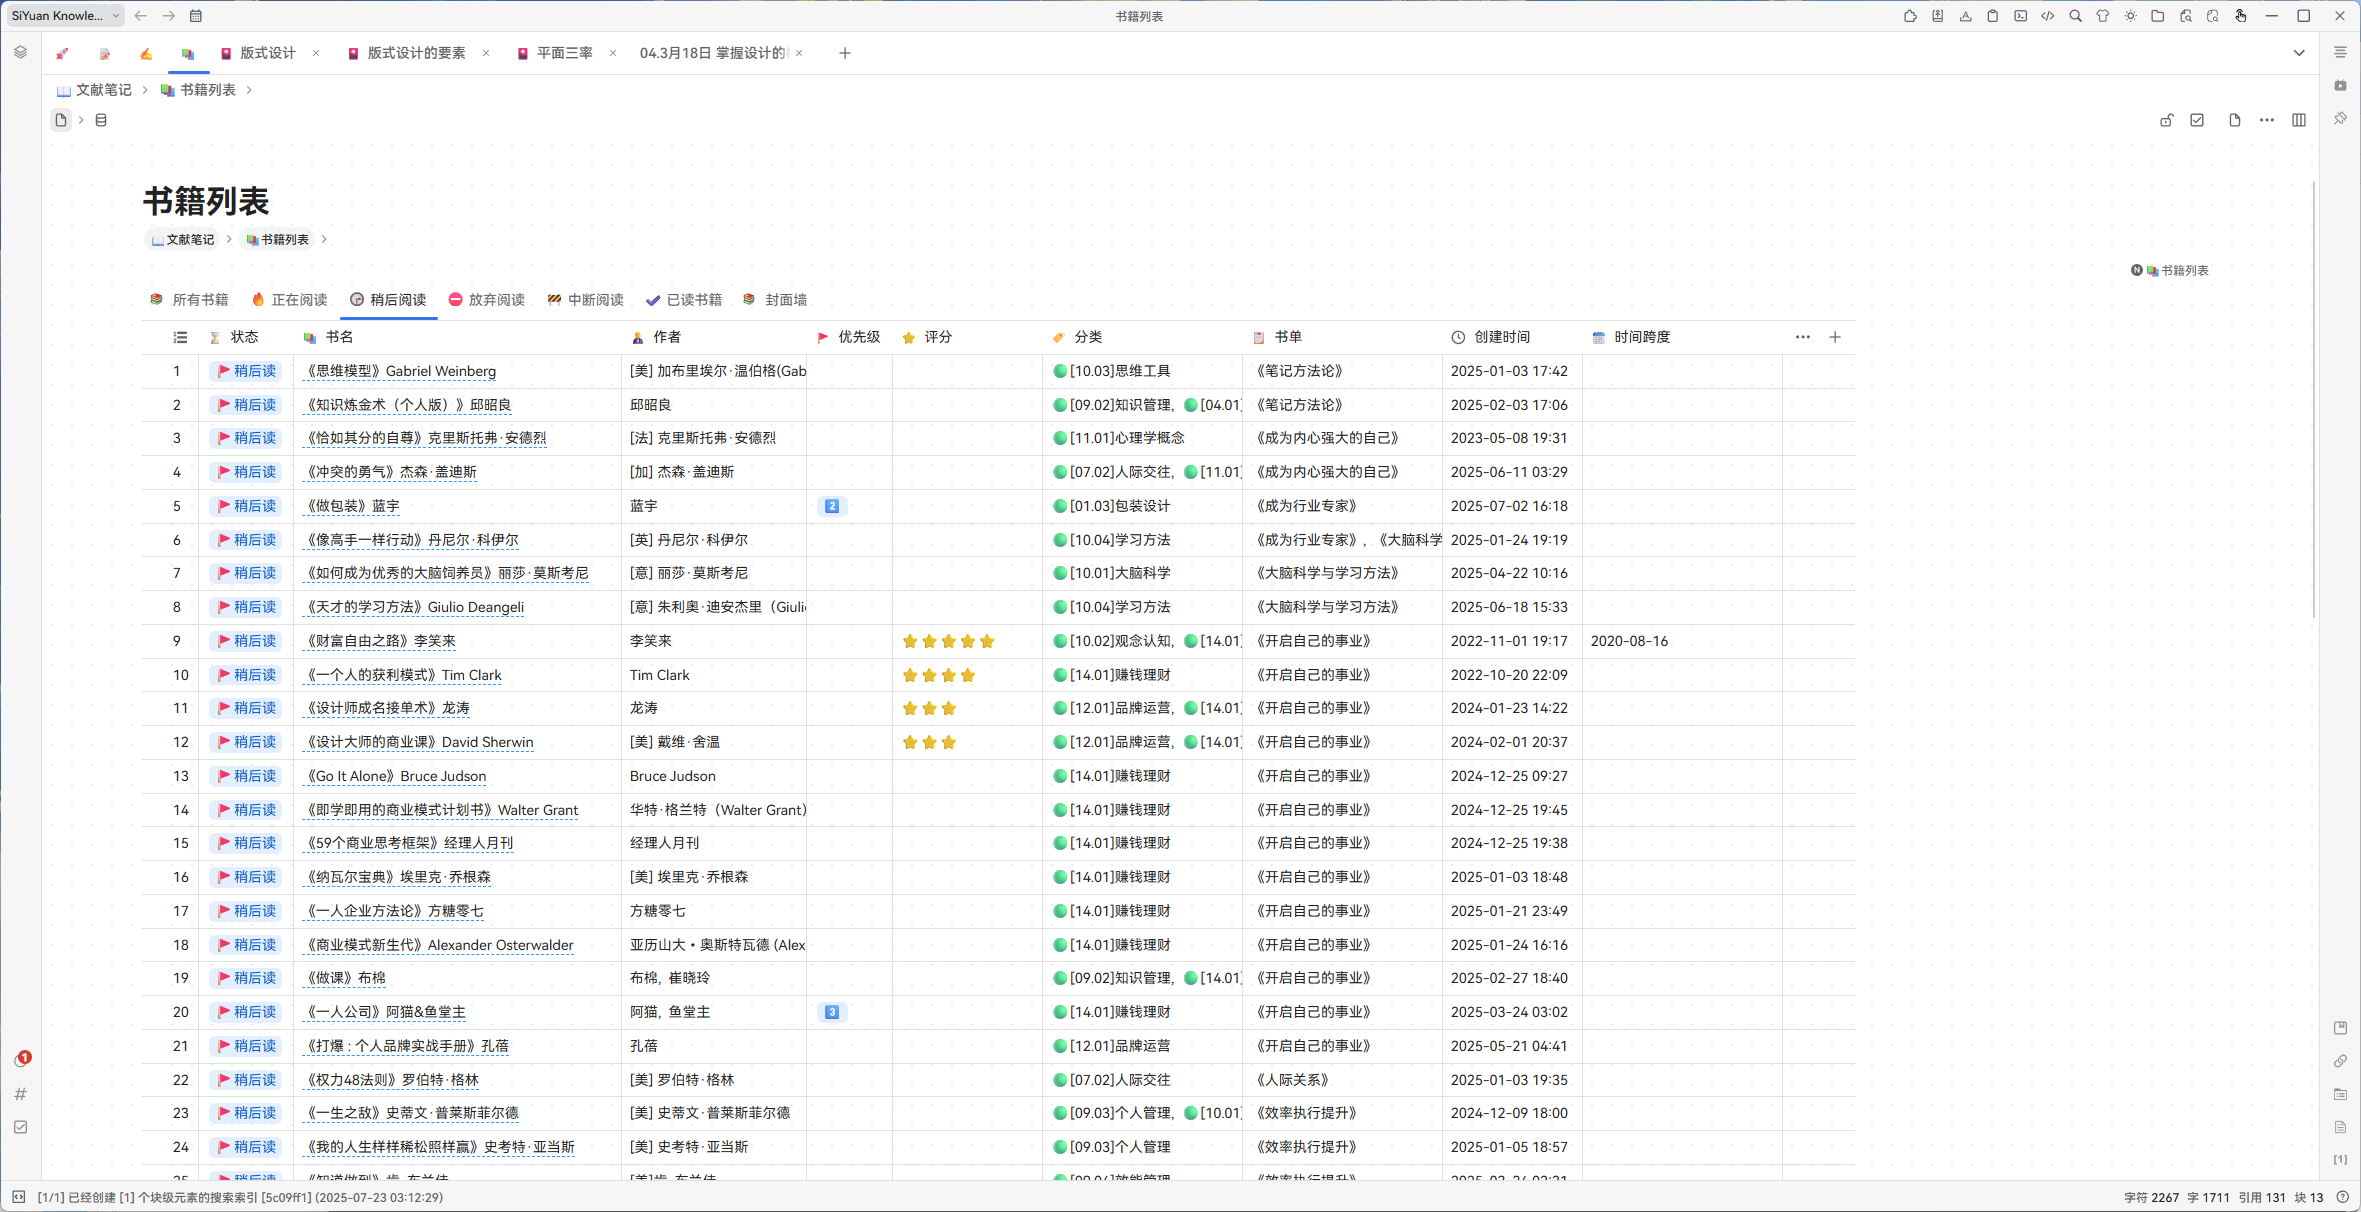Open the outline panel icon in right dock

click(x=2340, y=52)
